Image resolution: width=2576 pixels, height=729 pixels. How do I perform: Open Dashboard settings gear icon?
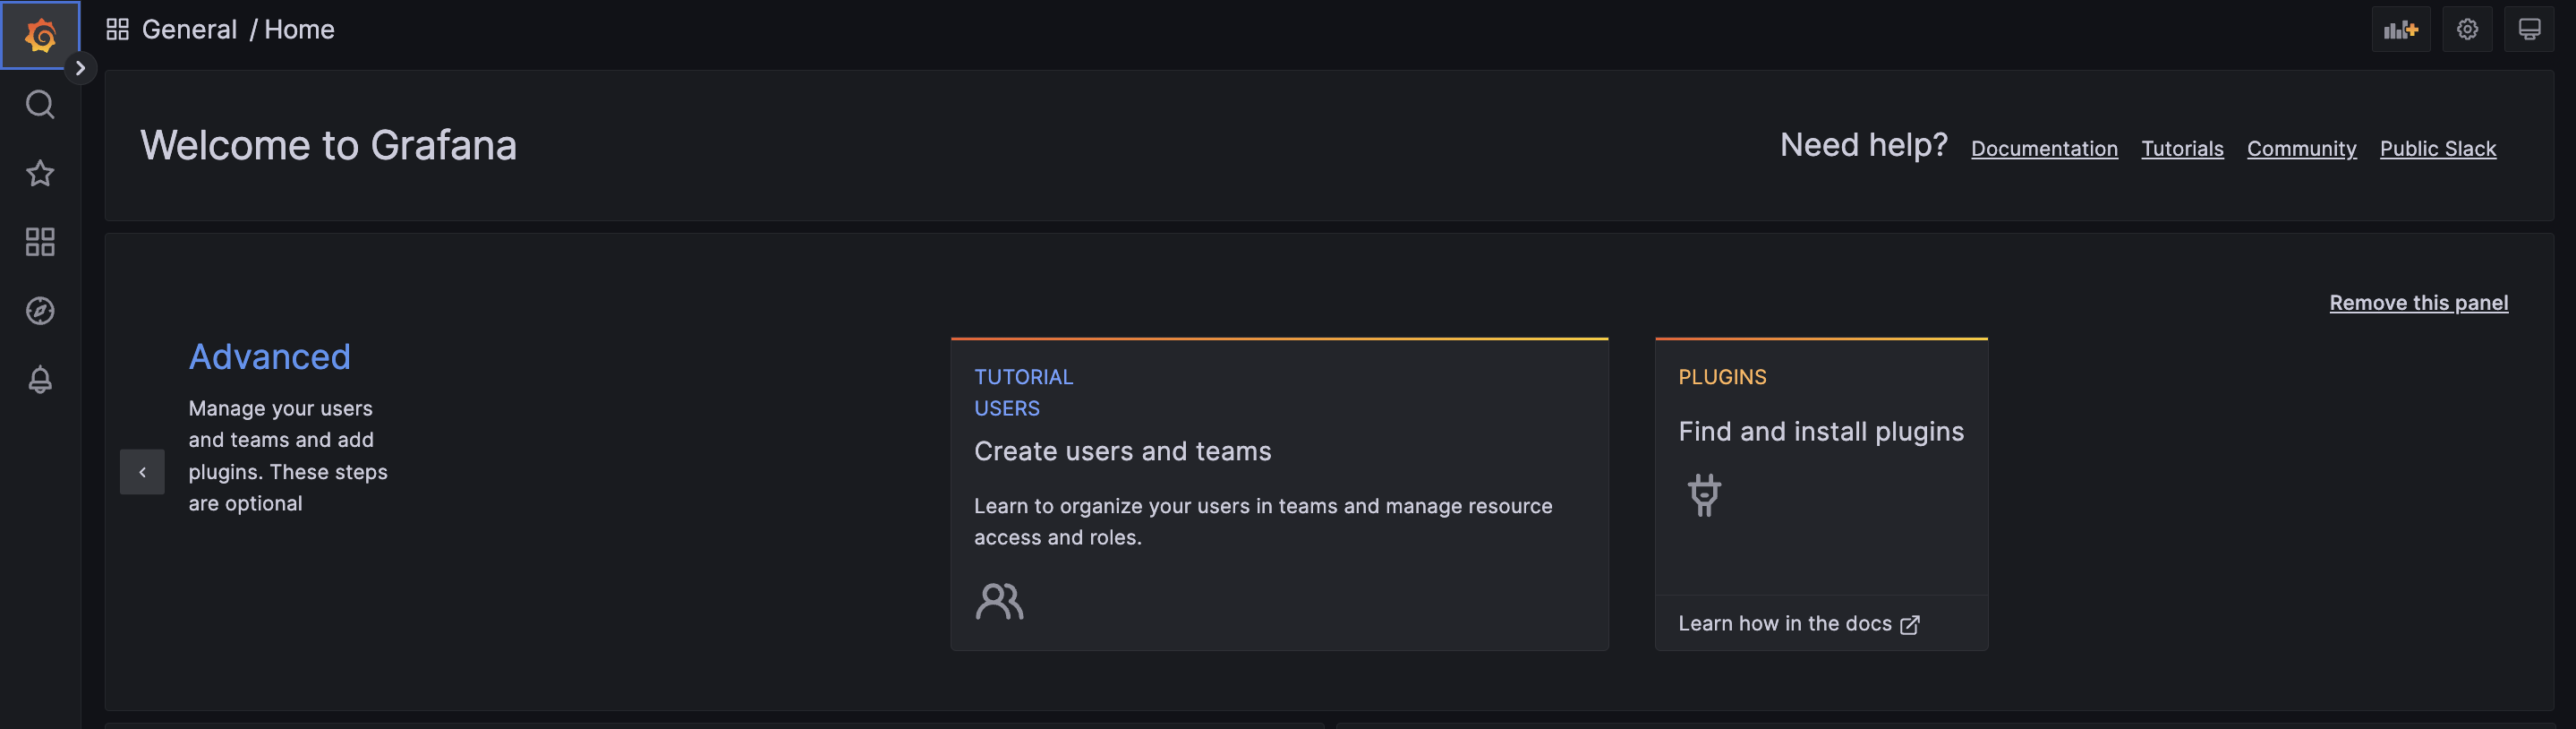2467,29
